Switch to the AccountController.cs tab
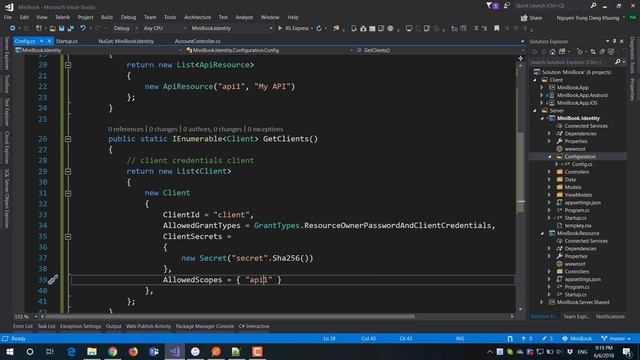Viewport: 640px width, 360px height. click(x=198, y=41)
